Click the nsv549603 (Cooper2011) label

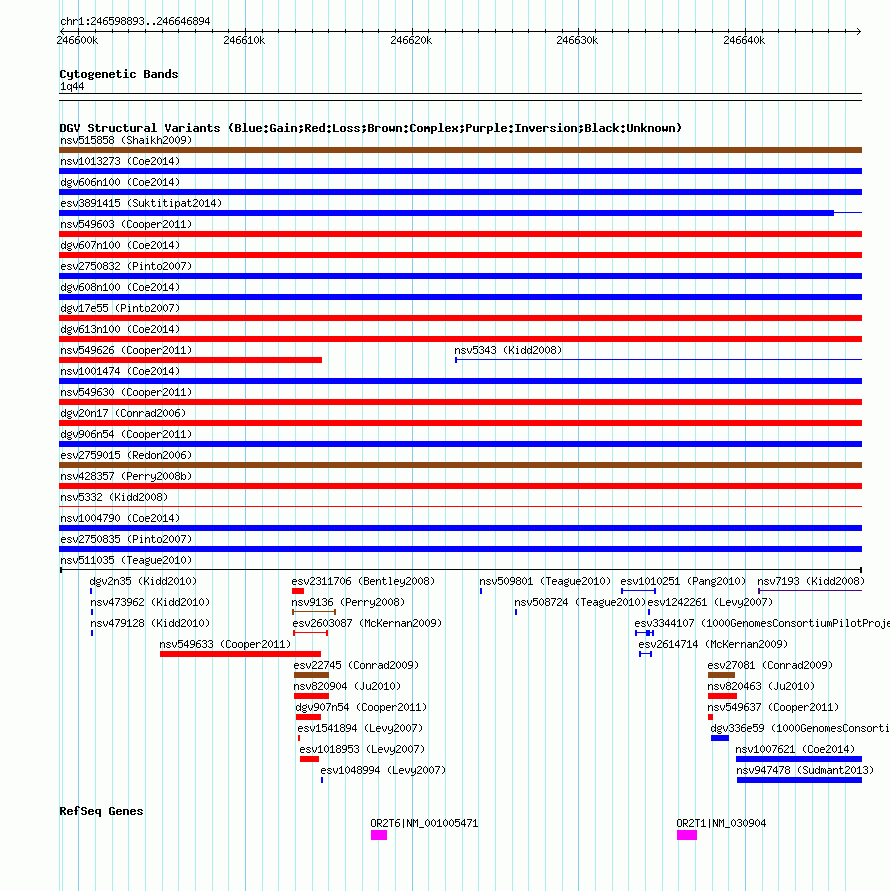(x=126, y=224)
